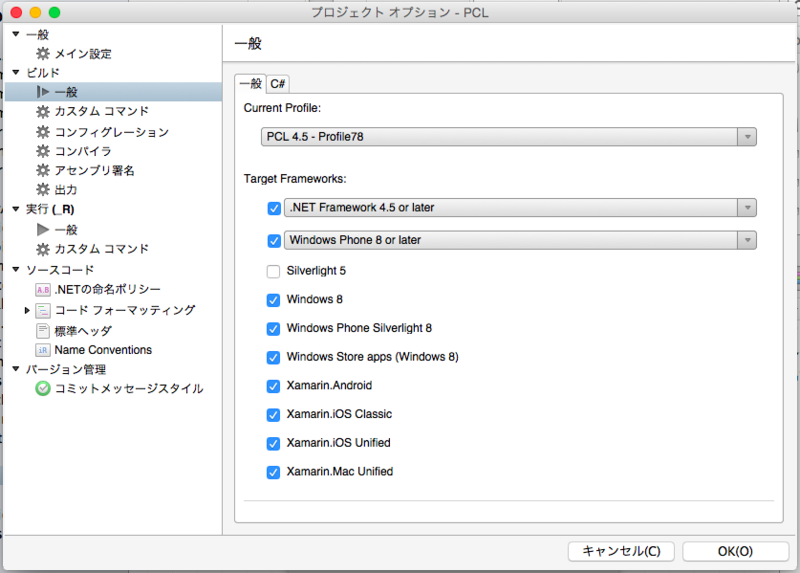This screenshot has width=800, height=573.
Task: Toggle Windows Phone Silverlight 8 checkbox
Action: pyautogui.click(x=273, y=329)
